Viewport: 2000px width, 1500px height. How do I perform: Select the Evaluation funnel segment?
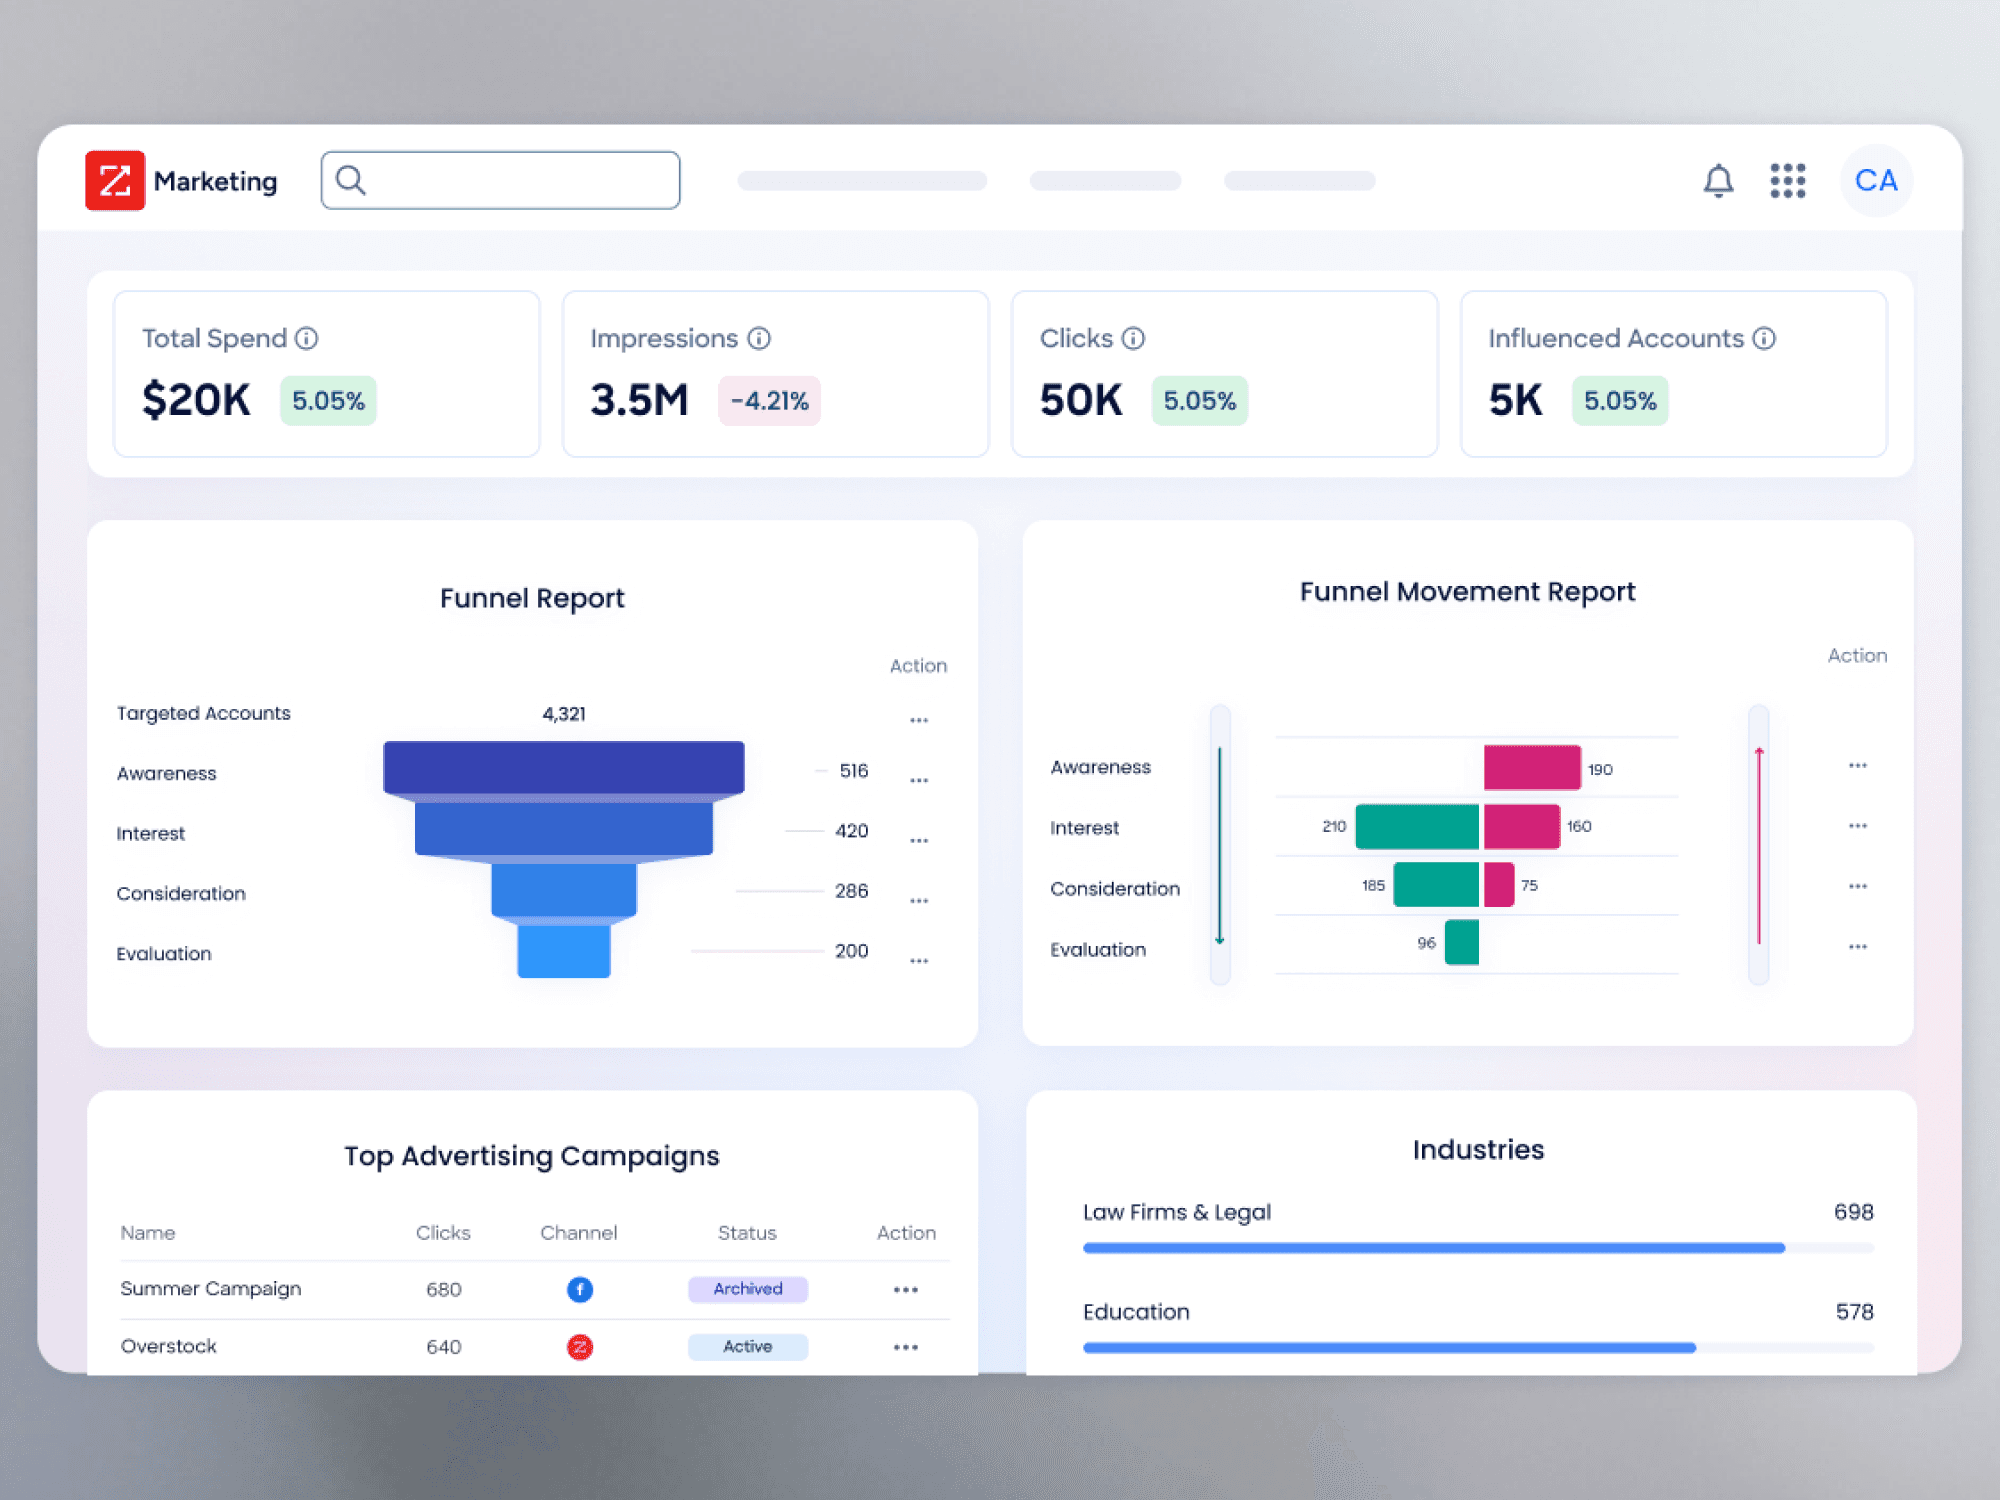click(x=564, y=950)
